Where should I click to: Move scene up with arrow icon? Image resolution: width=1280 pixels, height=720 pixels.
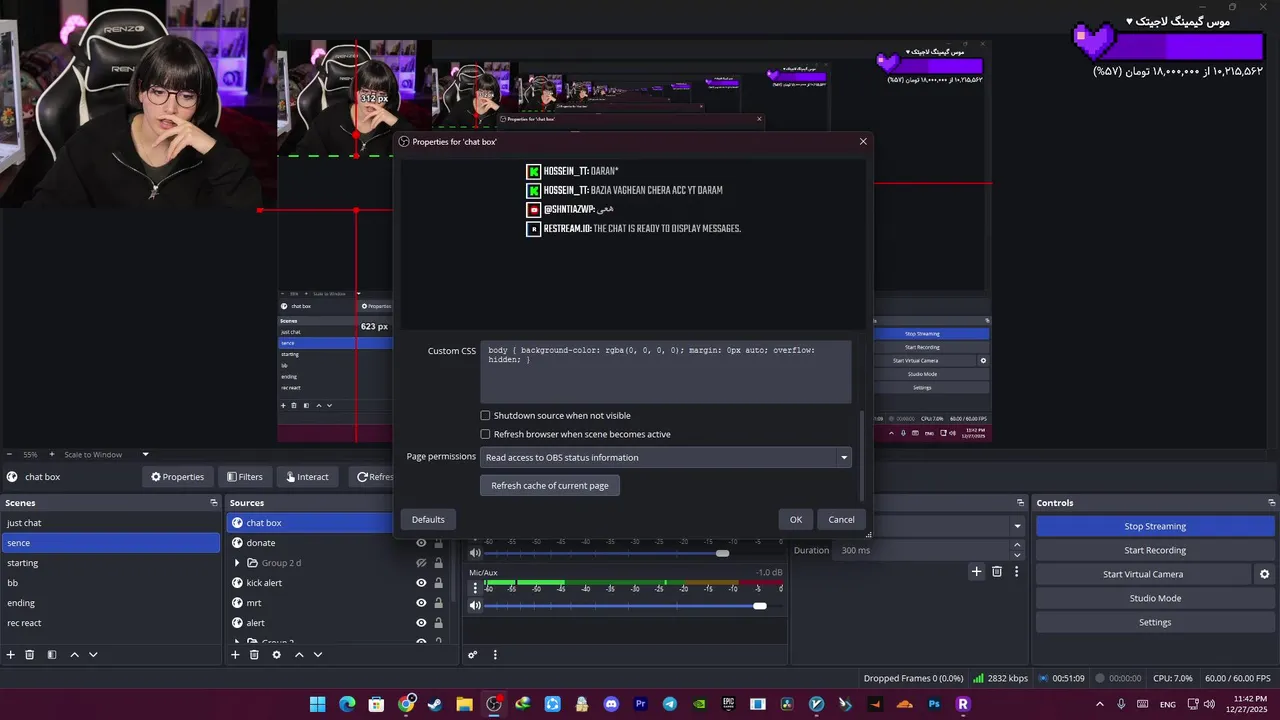[74, 655]
